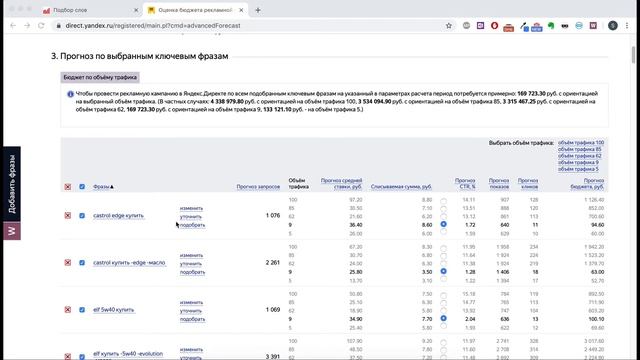
Task: Choose объём трафика 100 for all phrases
Action: click(x=581, y=143)
